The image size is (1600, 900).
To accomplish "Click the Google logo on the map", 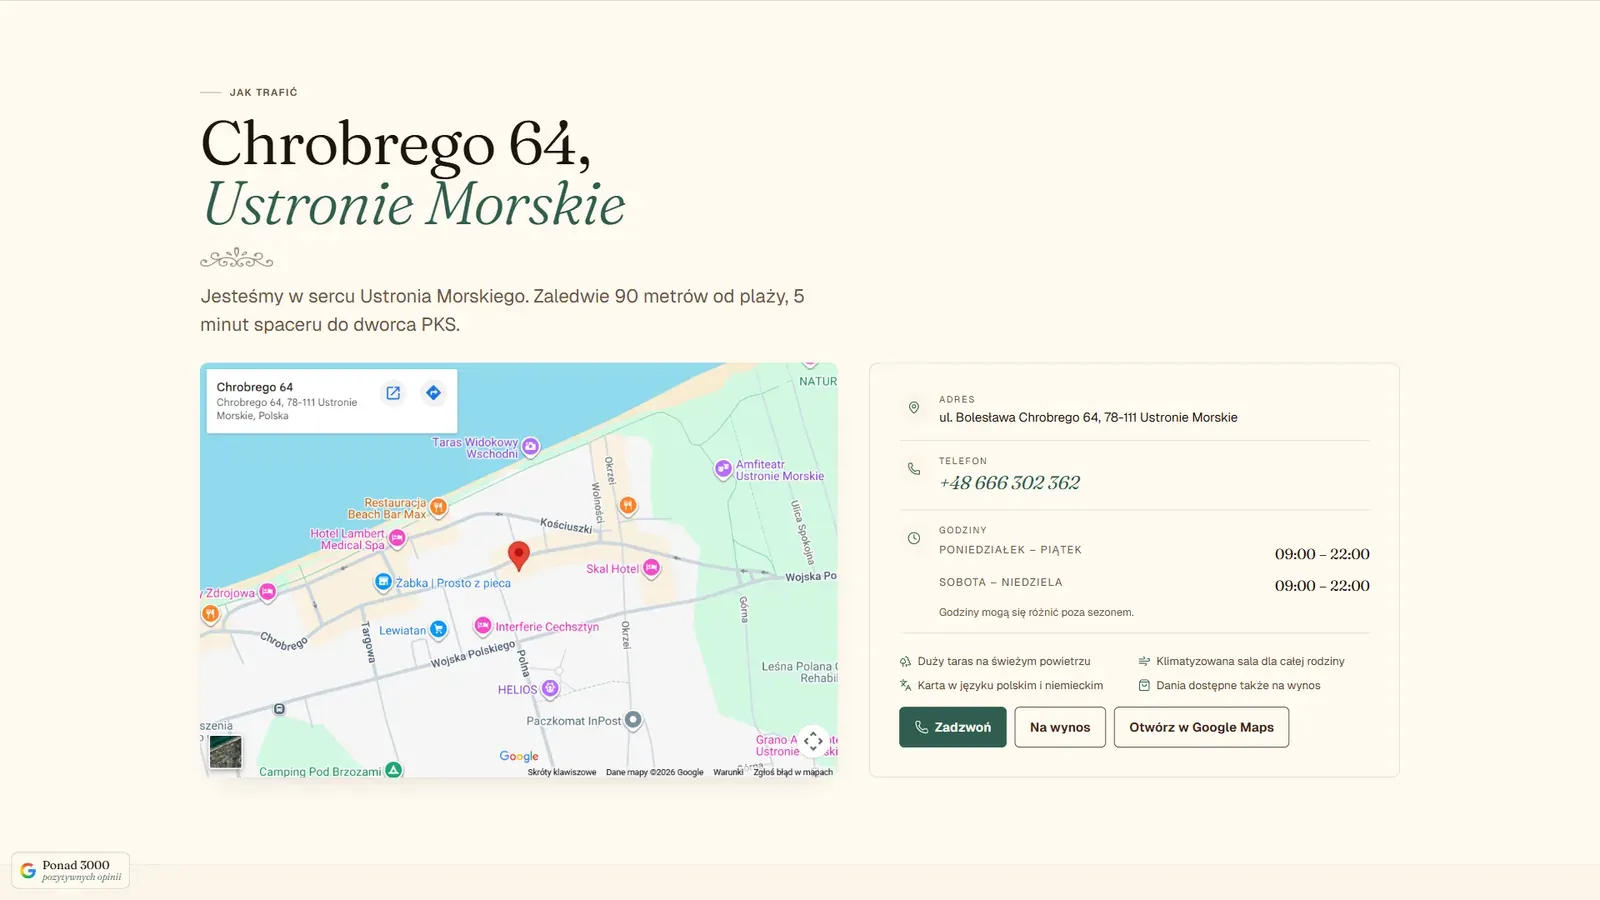I will [x=519, y=757].
